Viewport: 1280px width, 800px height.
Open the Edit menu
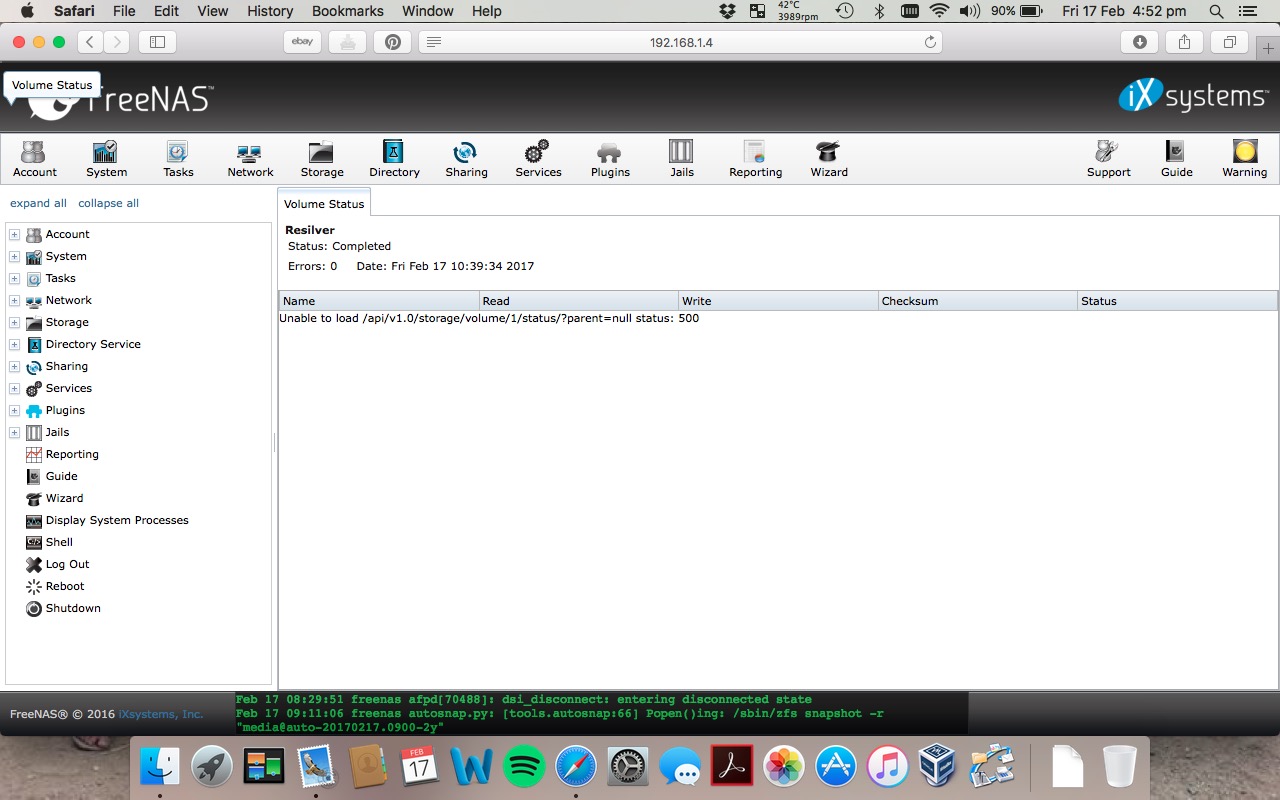tap(166, 11)
